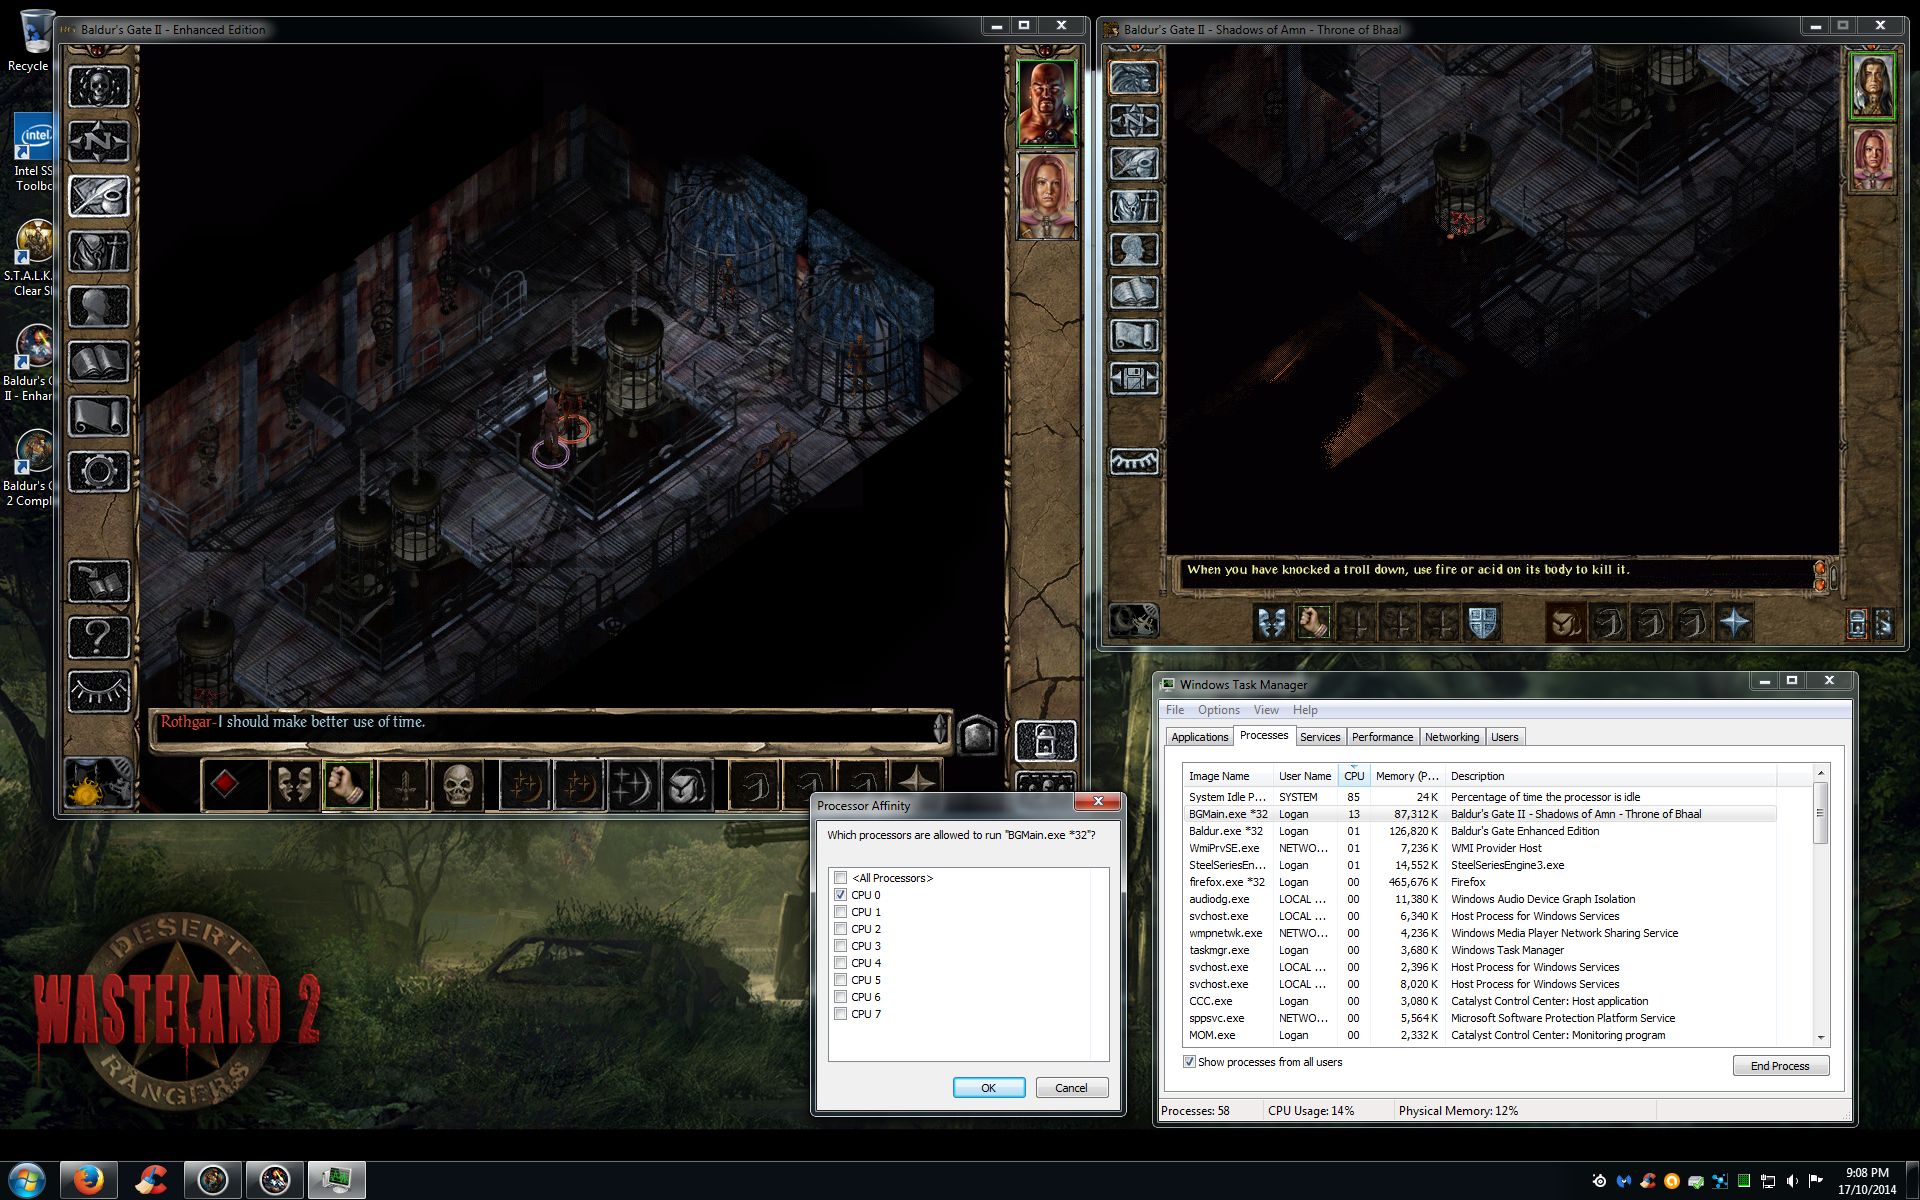Switch to the Networking tab

[1452, 737]
